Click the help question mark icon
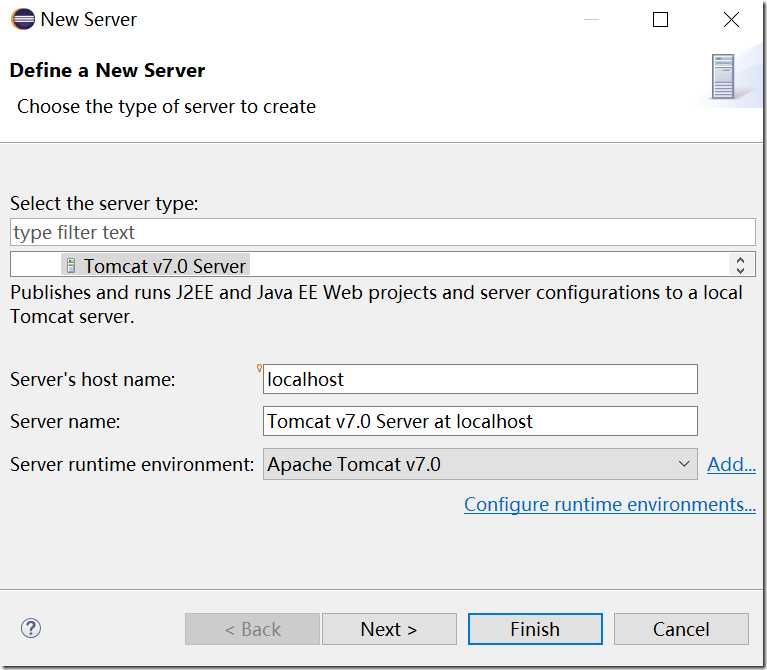 coord(31,628)
